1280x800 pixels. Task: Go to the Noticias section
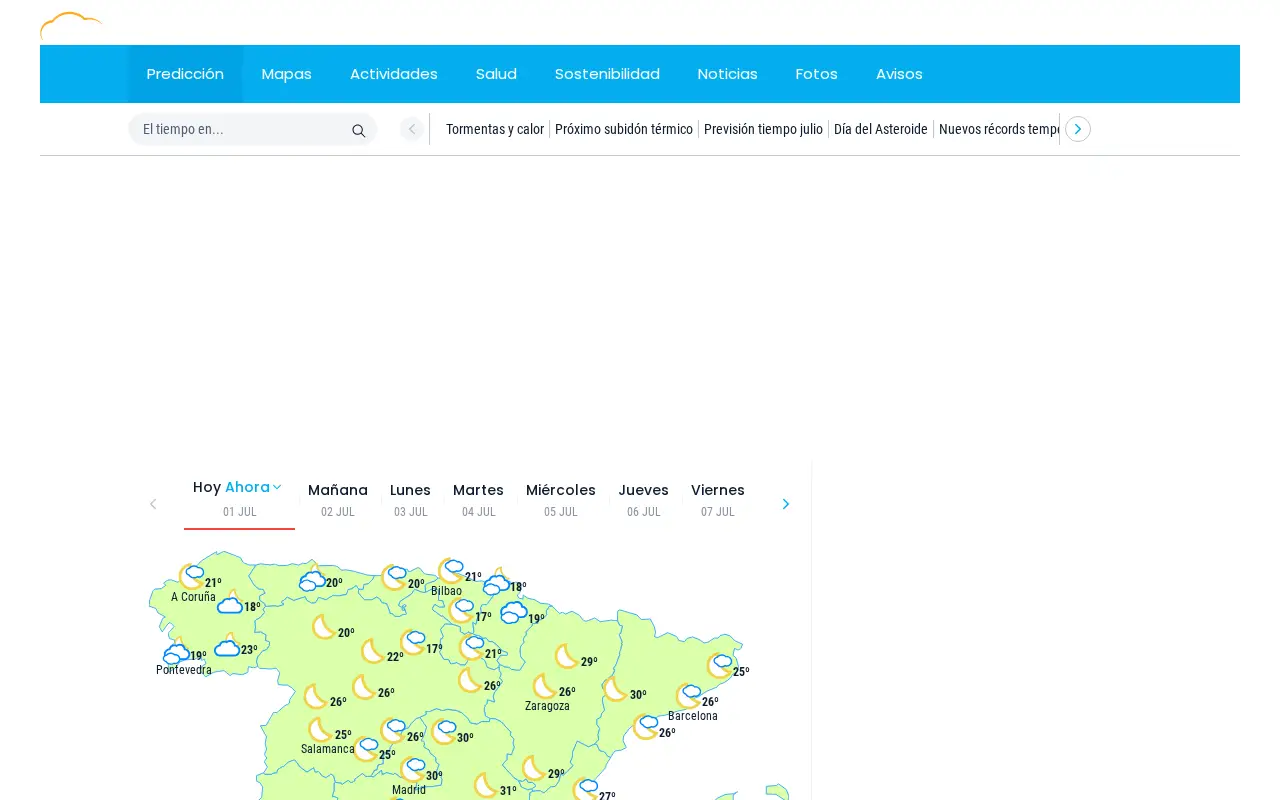coord(728,74)
